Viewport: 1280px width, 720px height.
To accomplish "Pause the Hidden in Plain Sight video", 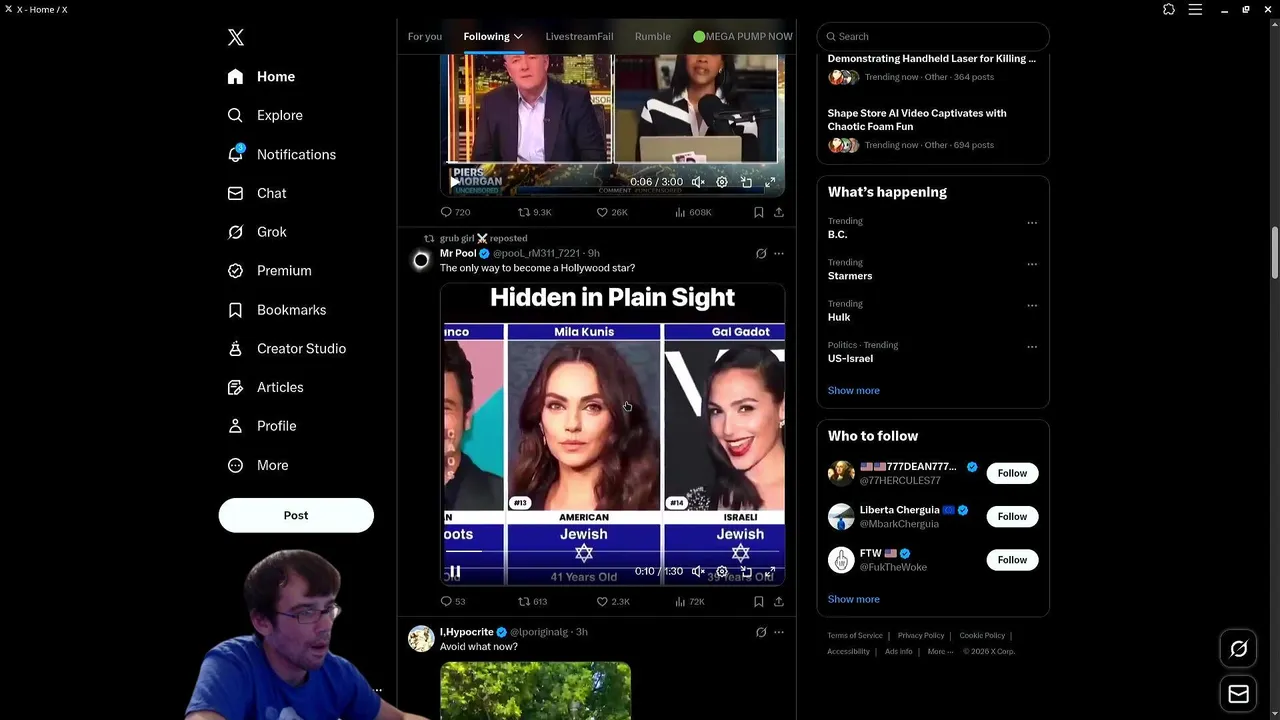I will [x=455, y=571].
